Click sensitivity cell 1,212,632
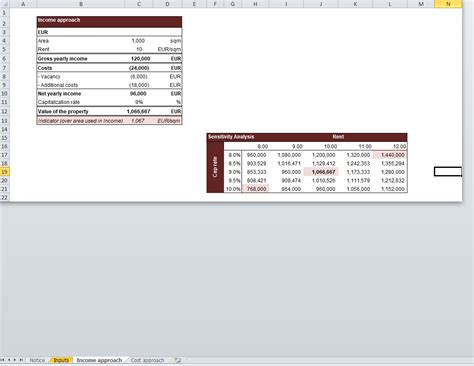This screenshot has height=366, width=474. [x=390, y=180]
